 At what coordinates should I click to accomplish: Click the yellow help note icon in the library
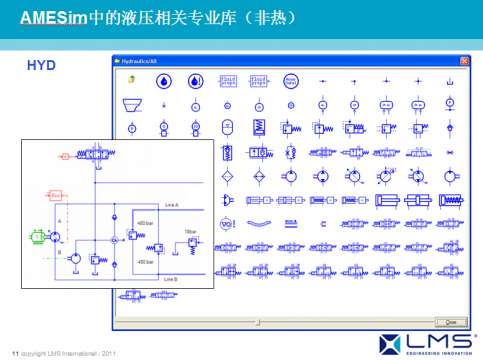coord(132,79)
